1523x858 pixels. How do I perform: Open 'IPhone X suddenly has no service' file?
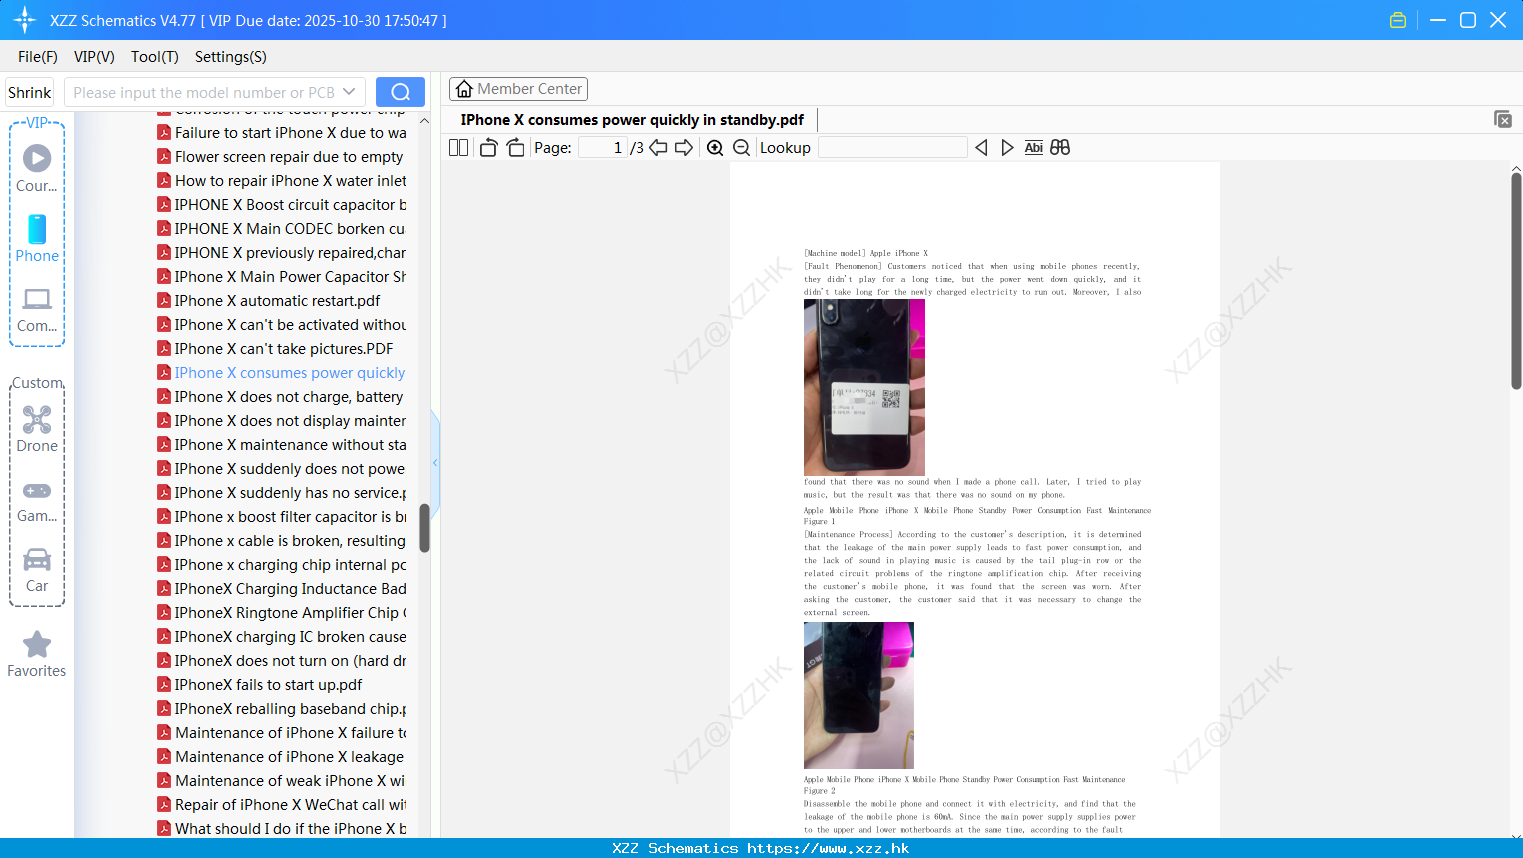point(282,493)
